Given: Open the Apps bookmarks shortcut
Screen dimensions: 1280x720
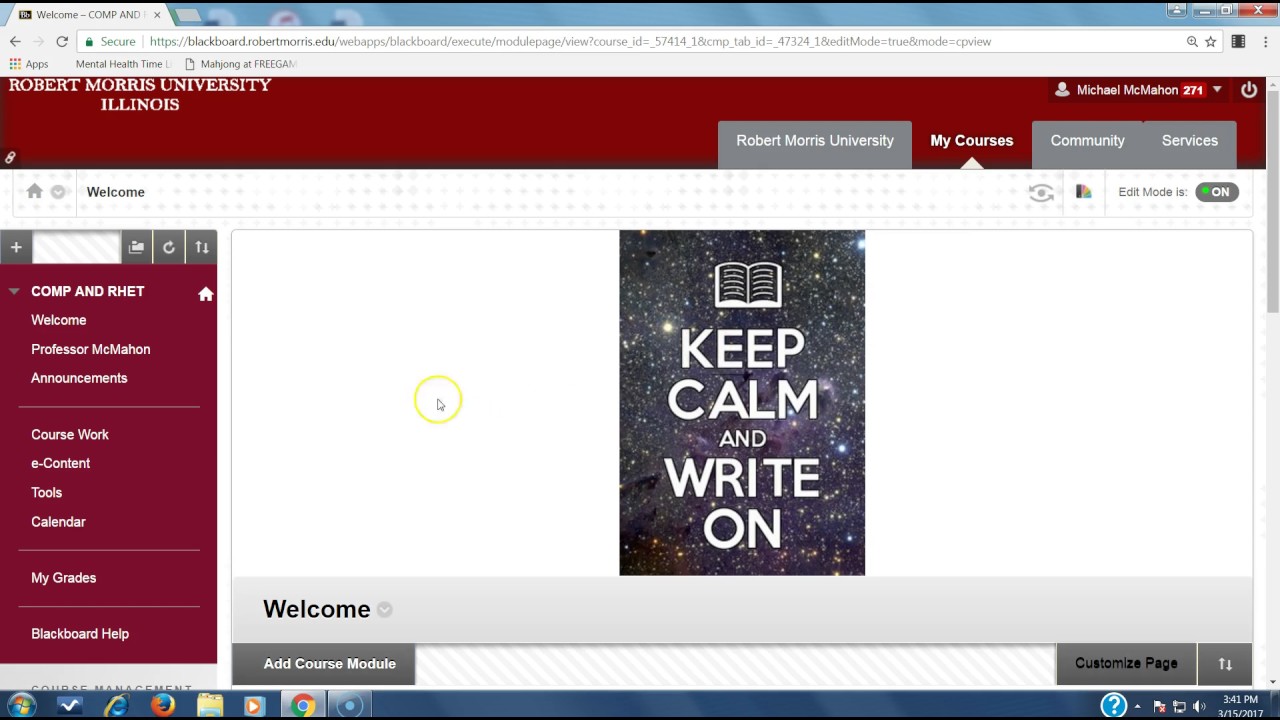Looking at the screenshot, I should [29, 64].
